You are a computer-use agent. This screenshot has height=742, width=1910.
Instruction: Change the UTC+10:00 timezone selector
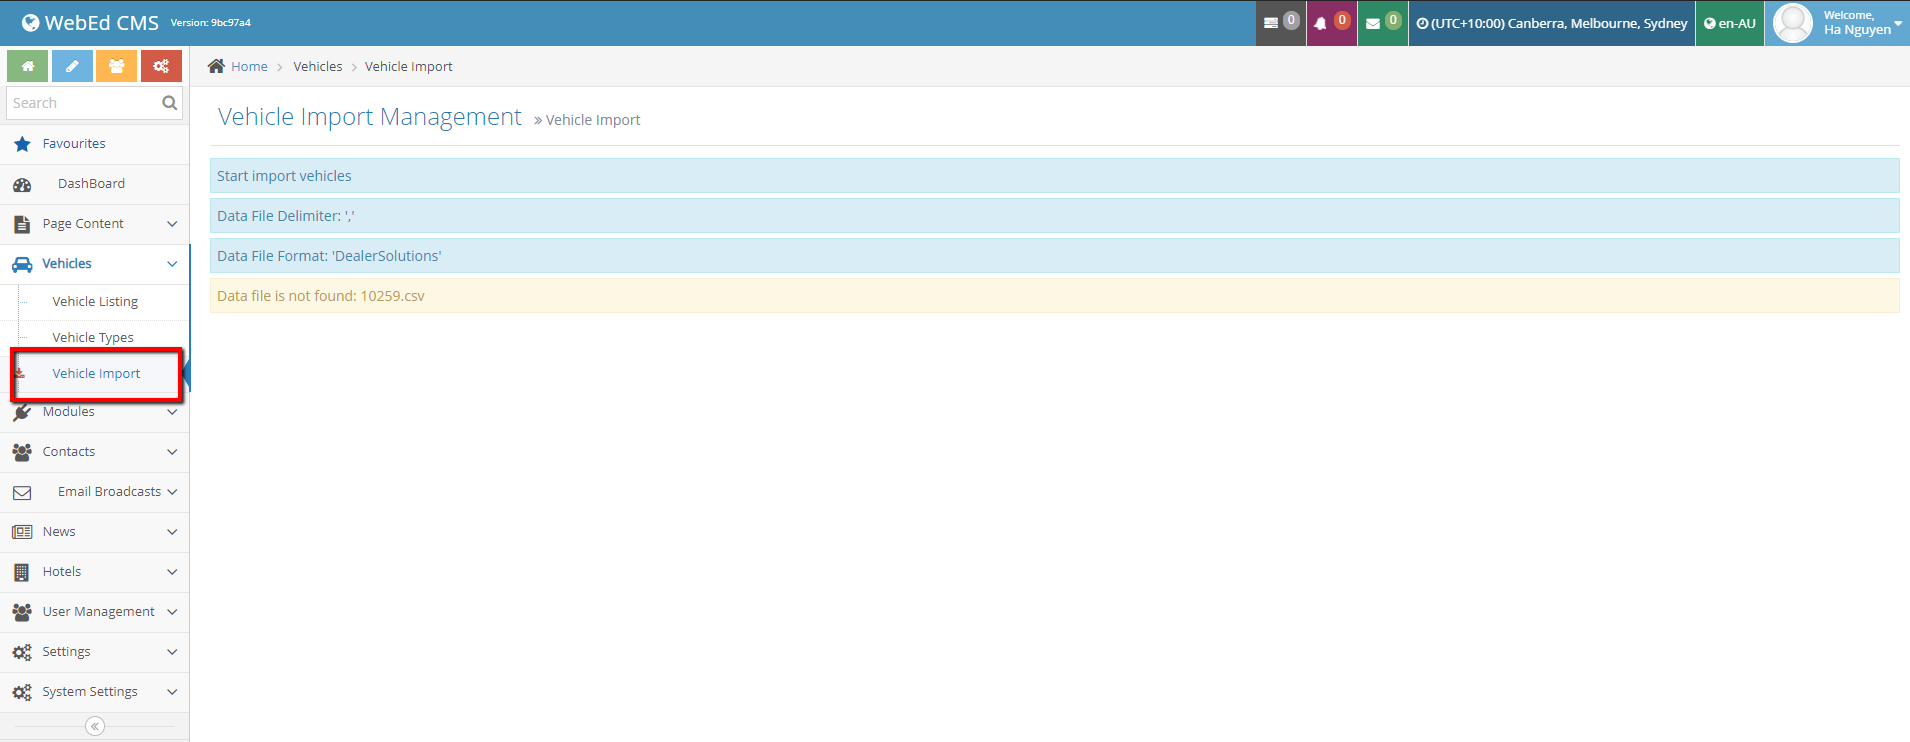point(1551,23)
